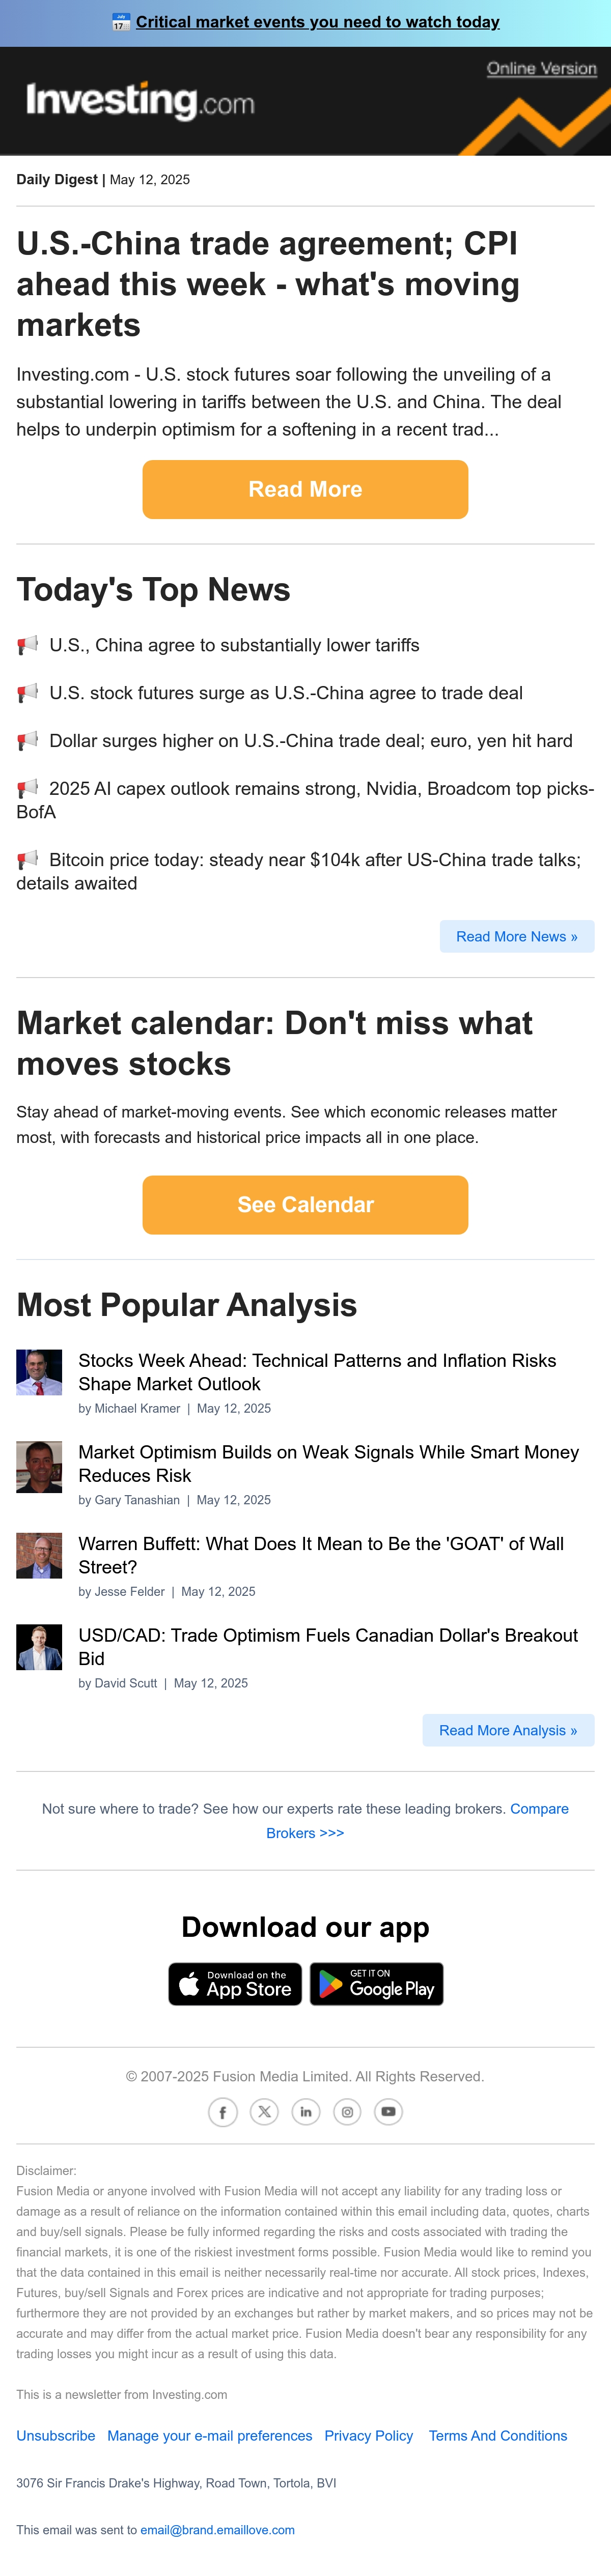This screenshot has height=2576, width=611.
Task: Click the See Calendar button
Action: [305, 1204]
